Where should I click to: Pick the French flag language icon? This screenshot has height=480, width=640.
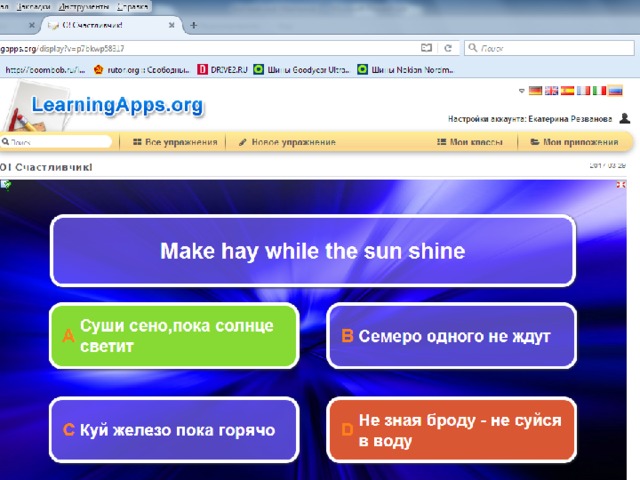tap(583, 91)
